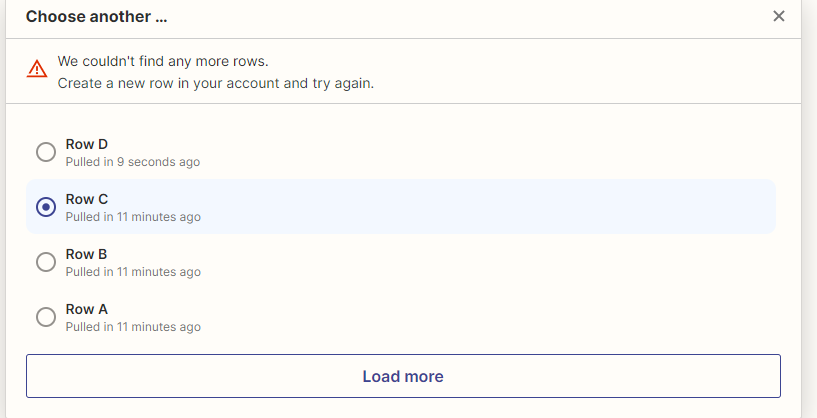
Task: Click 'Create a new row in your account' text
Action: click(168, 83)
